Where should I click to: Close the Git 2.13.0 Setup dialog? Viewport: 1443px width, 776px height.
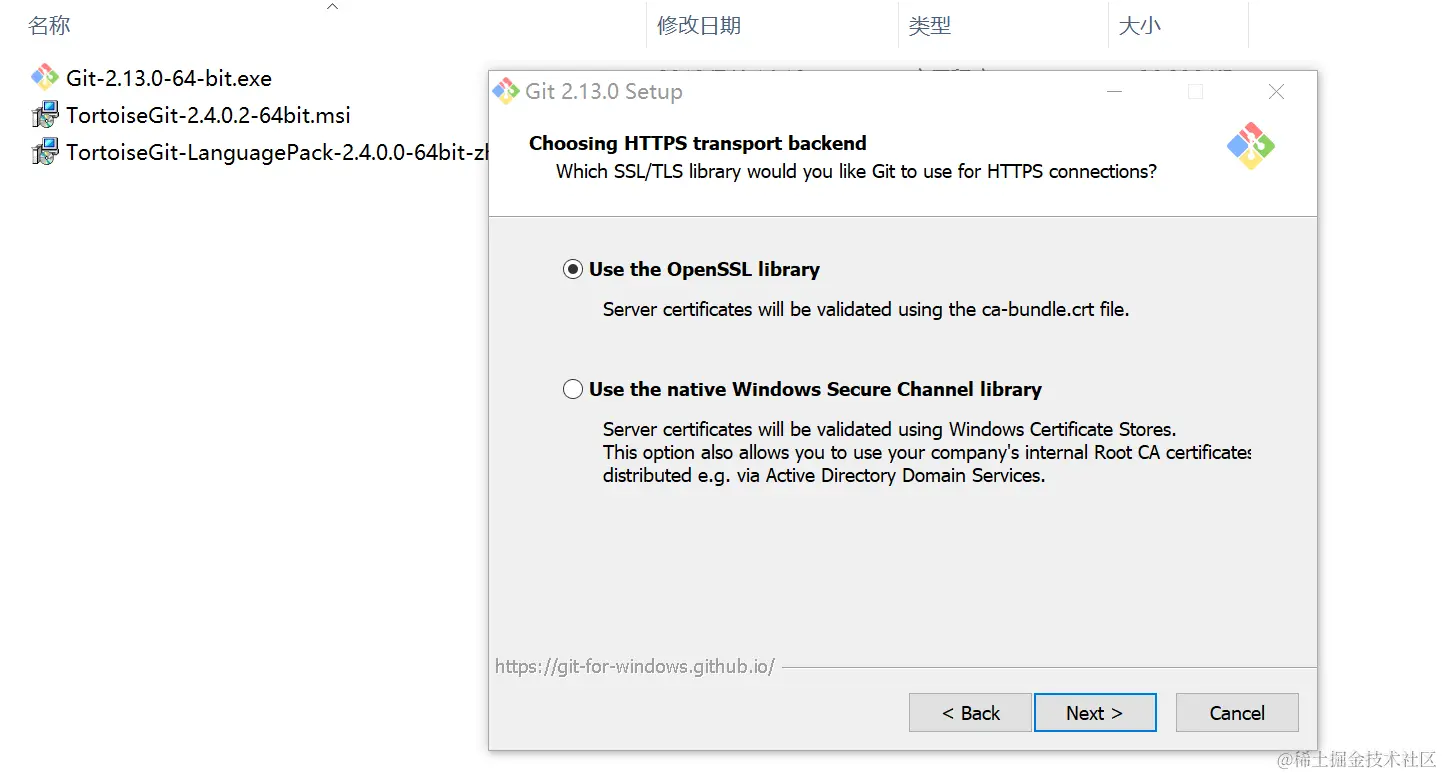(1276, 92)
